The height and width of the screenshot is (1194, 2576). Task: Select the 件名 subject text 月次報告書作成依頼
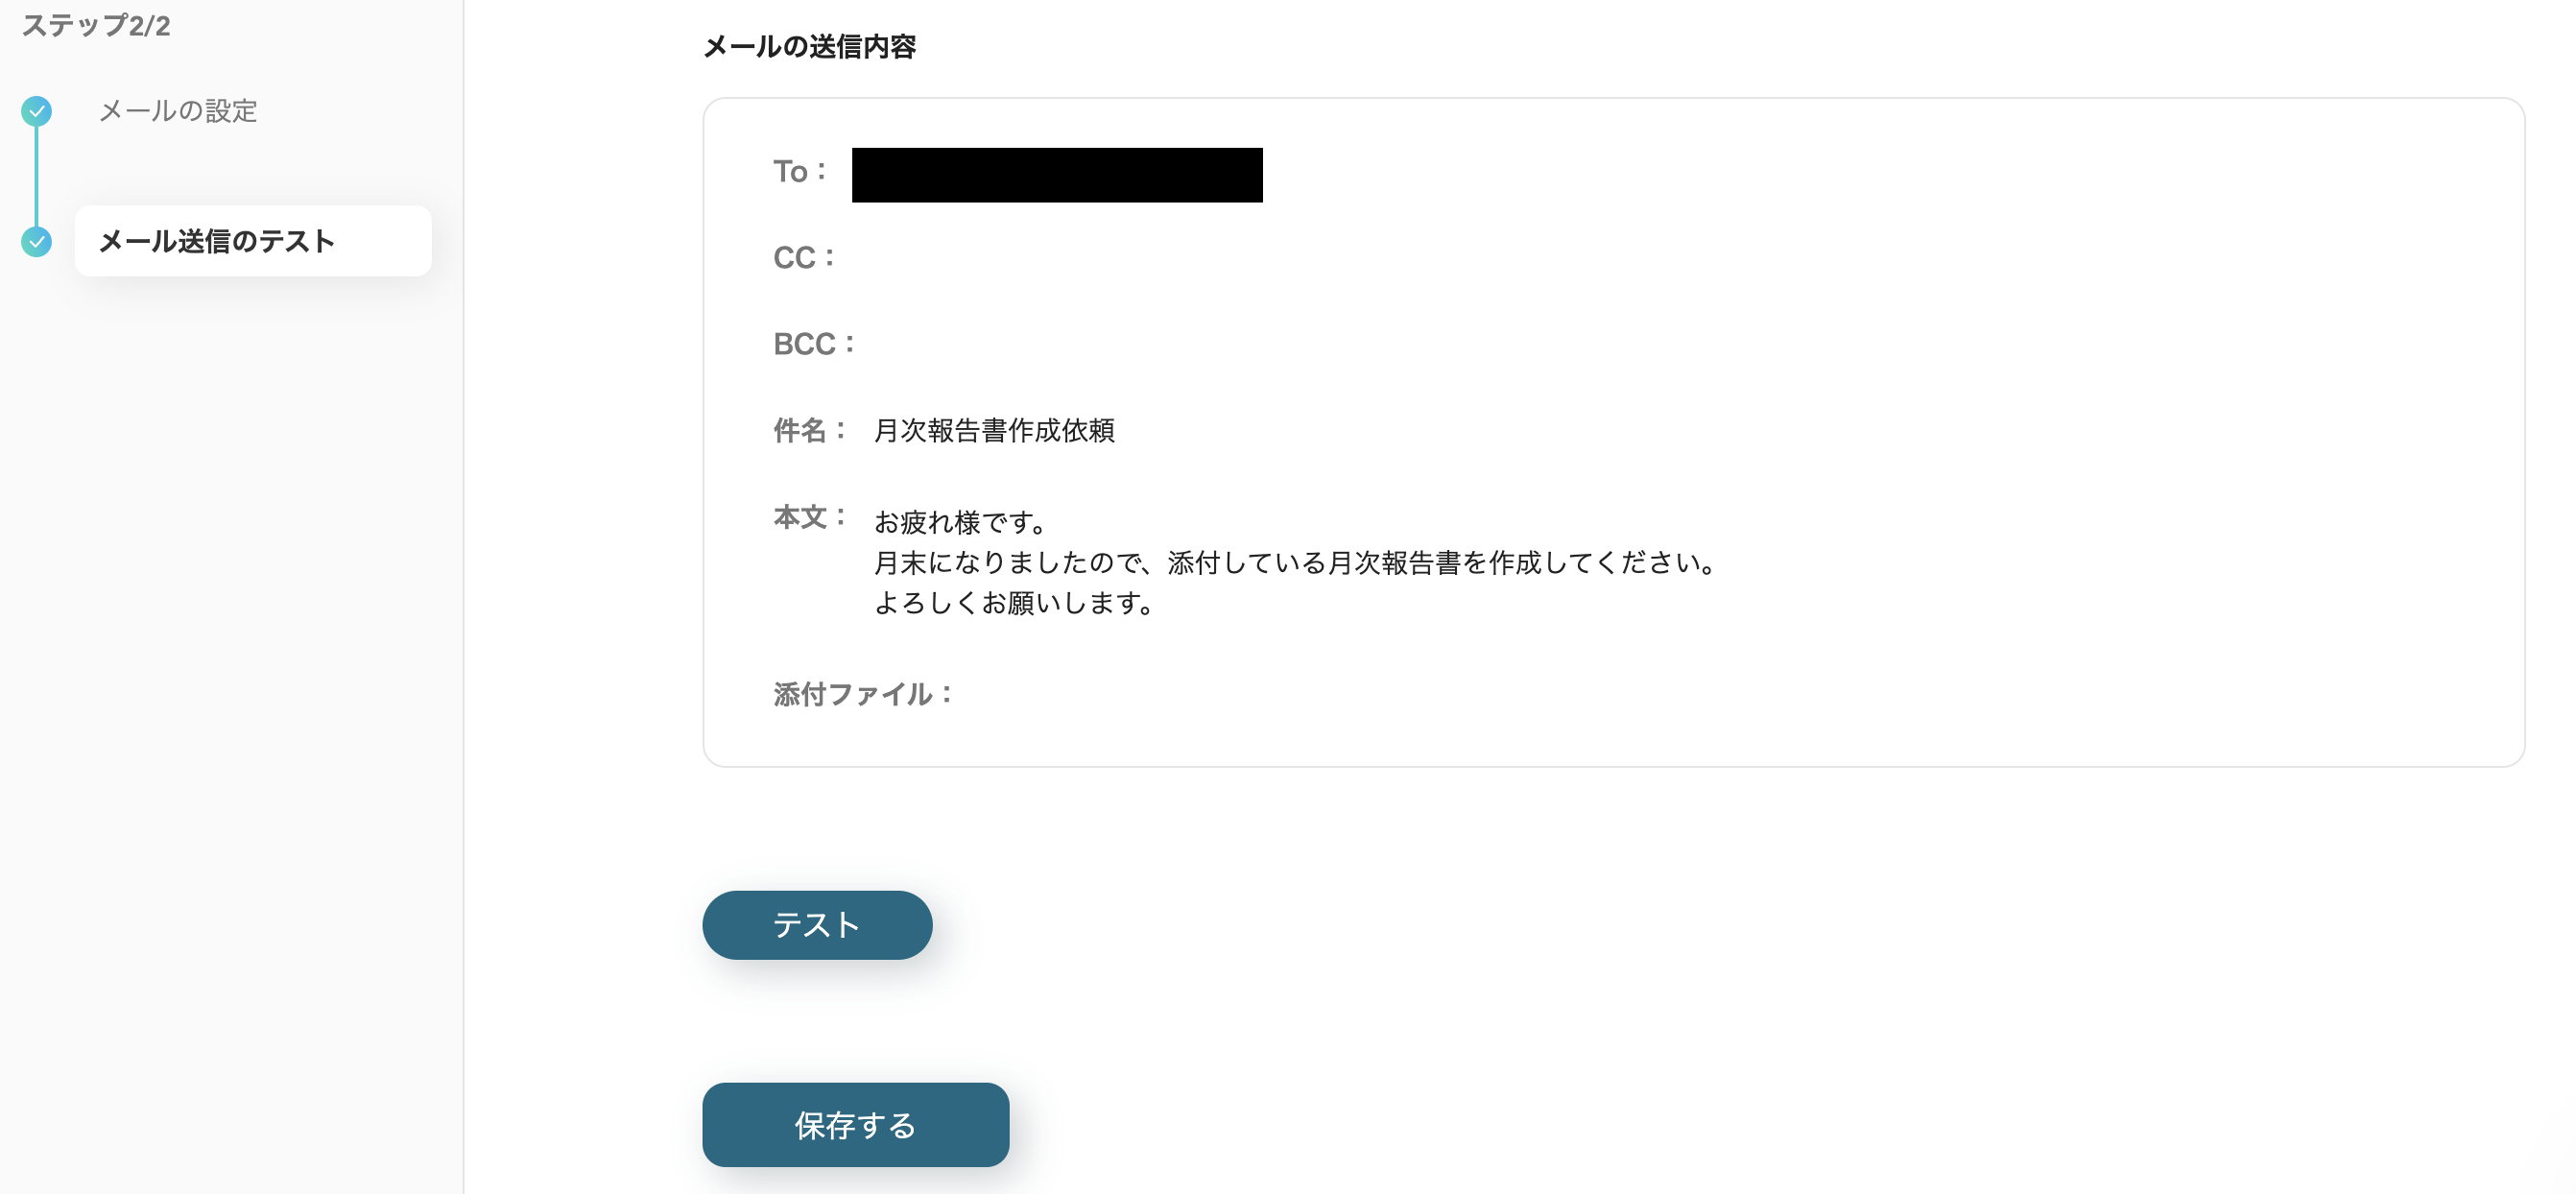tap(995, 432)
